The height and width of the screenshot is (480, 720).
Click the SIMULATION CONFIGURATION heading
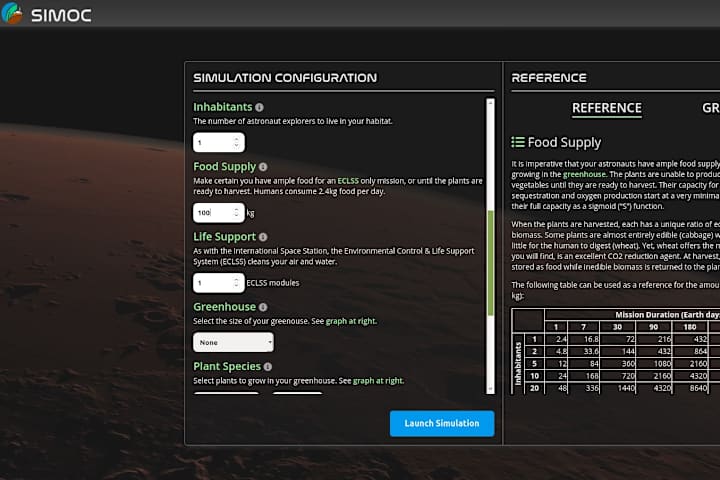pyautogui.click(x=285, y=78)
